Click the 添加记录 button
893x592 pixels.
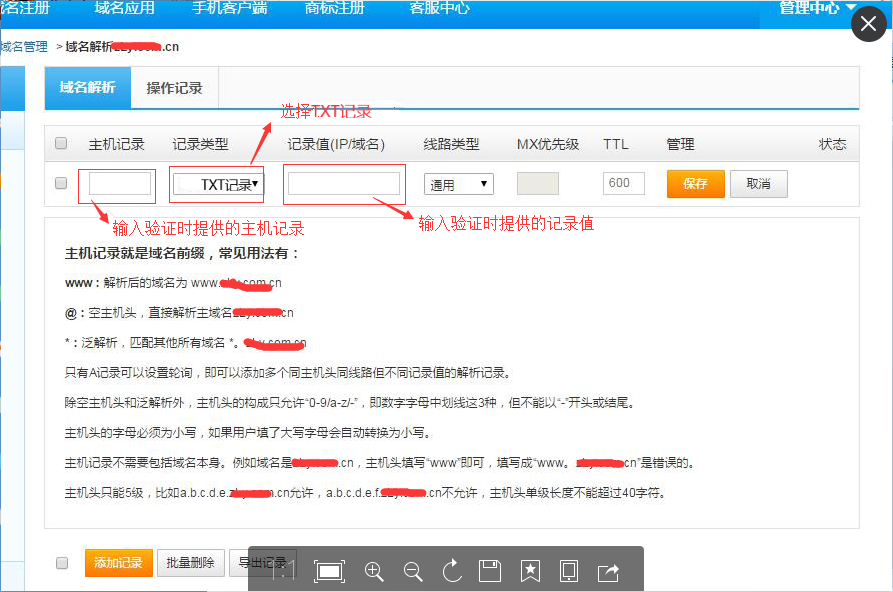point(118,563)
